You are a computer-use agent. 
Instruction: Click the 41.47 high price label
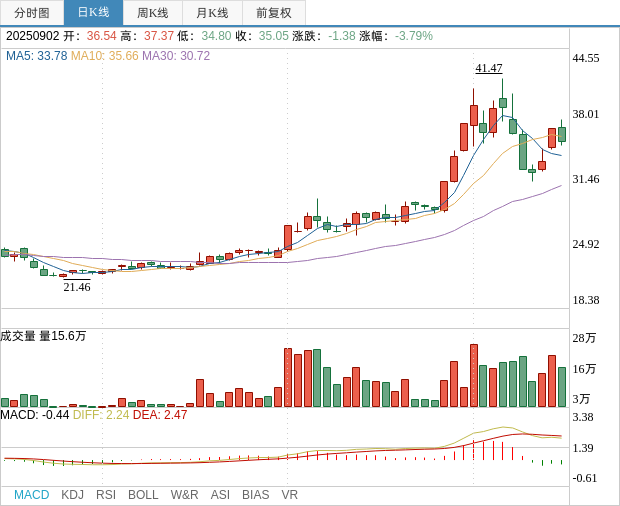(489, 68)
